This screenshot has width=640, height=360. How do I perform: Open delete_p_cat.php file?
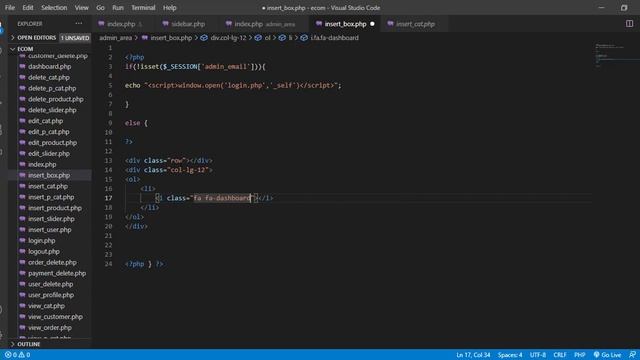pos(52,88)
